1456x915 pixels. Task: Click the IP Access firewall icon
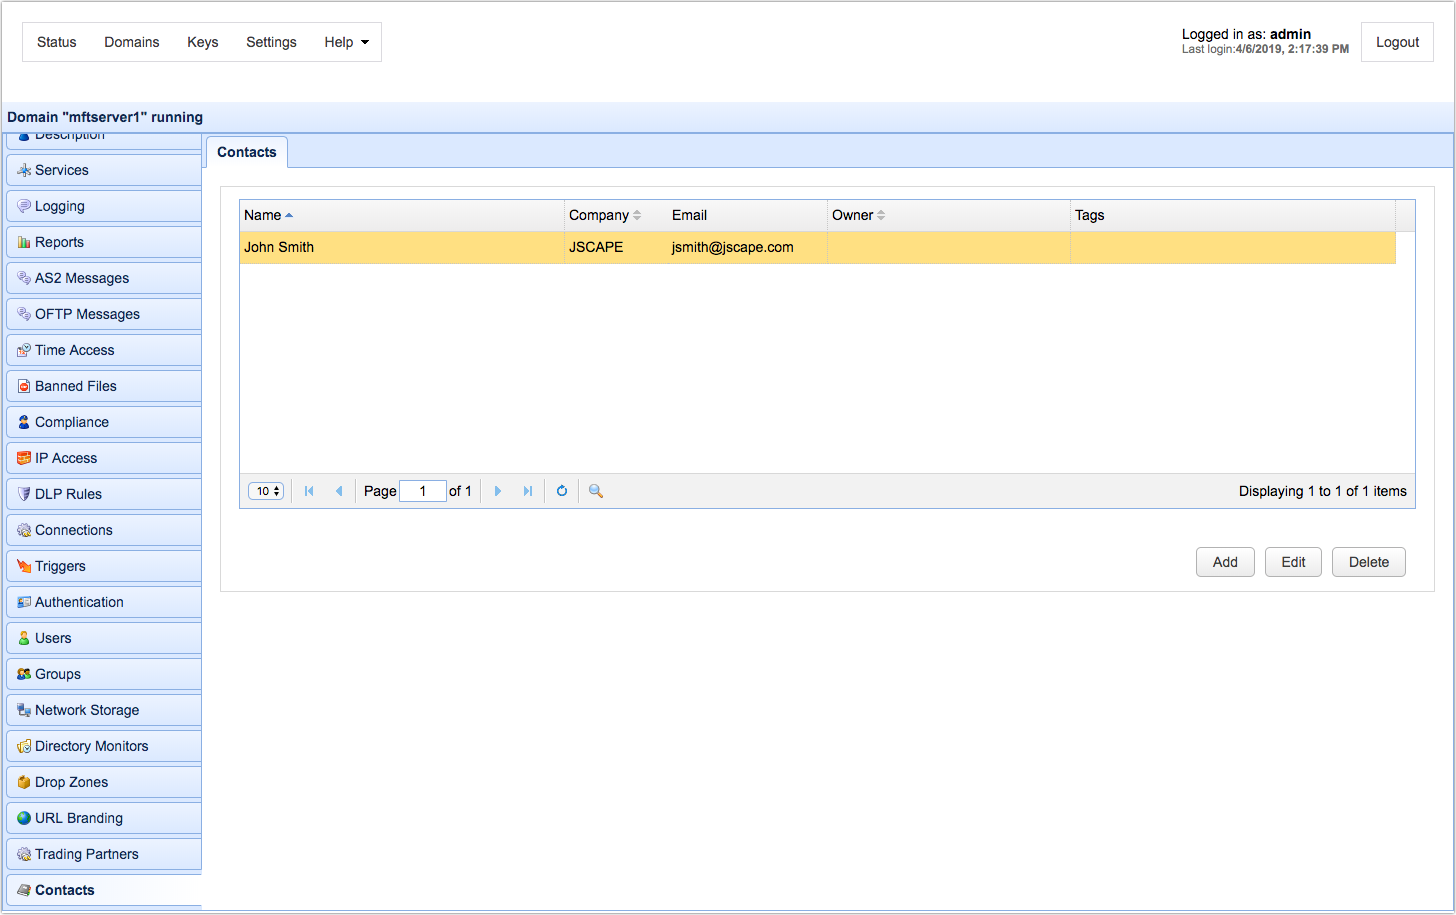(24, 458)
